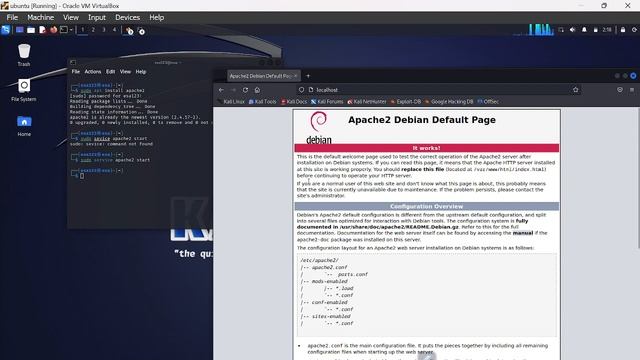
Task: Open the Kali Docs bookmark
Action: [294, 102]
